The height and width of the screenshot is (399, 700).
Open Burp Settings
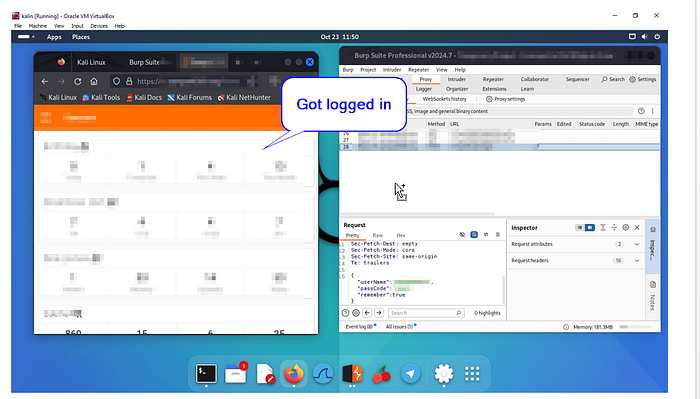tap(643, 79)
